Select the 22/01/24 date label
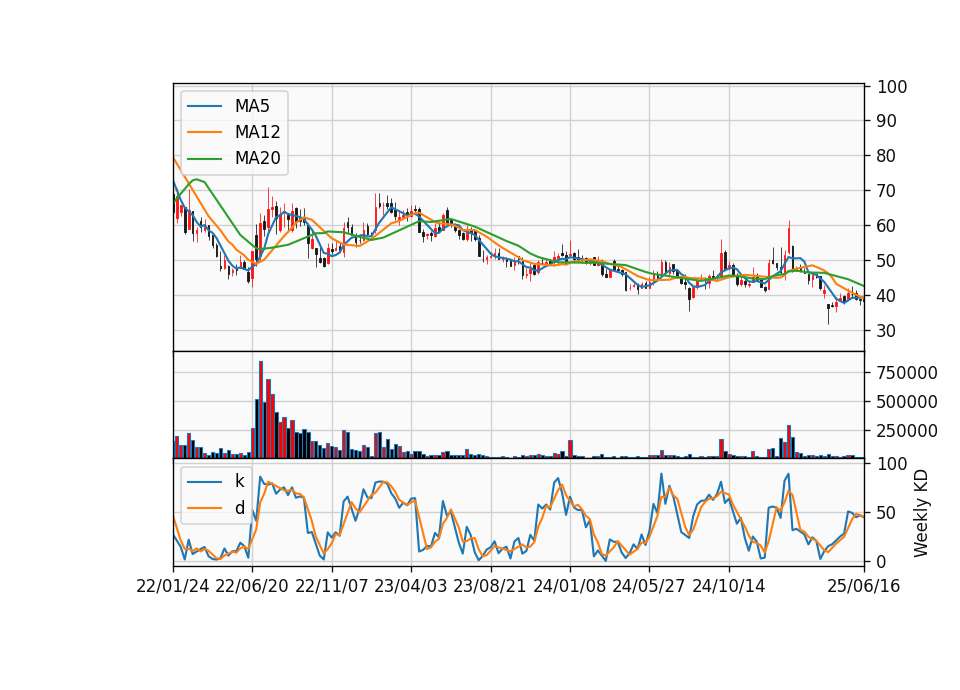 (173, 586)
